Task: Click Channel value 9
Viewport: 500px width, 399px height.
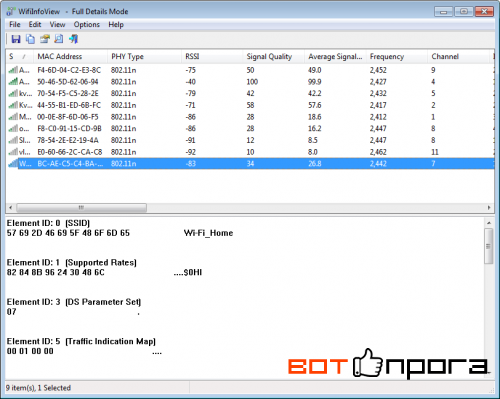Action: coord(433,70)
